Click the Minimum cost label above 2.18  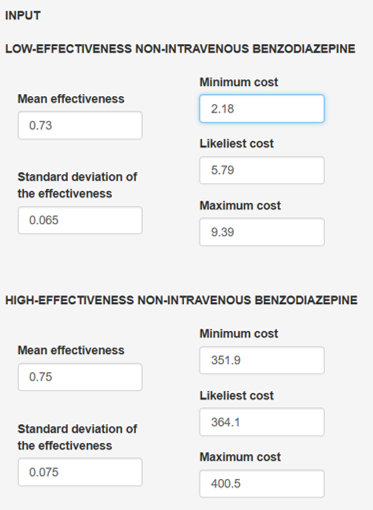click(x=239, y=82)
